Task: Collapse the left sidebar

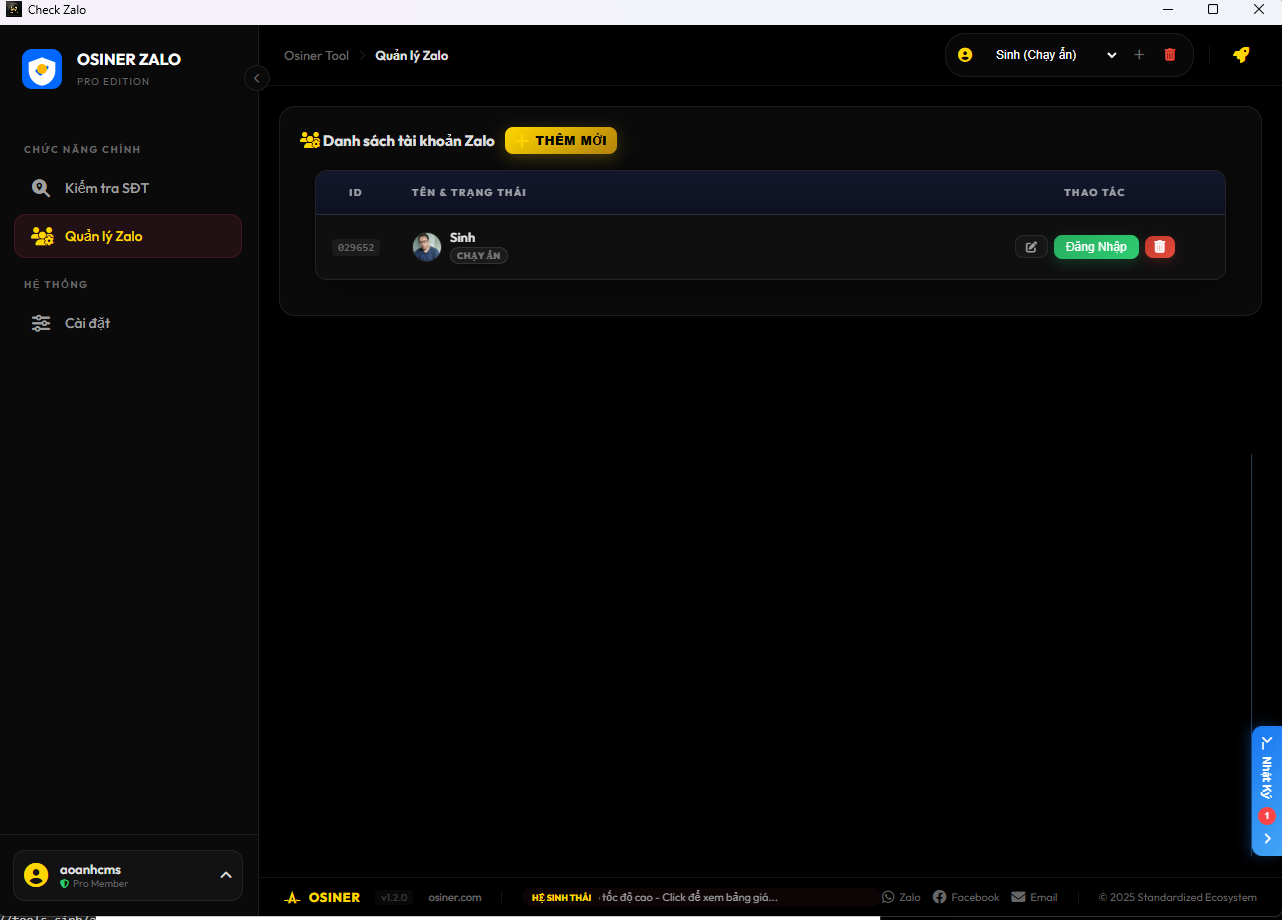Action: point(257,78)
